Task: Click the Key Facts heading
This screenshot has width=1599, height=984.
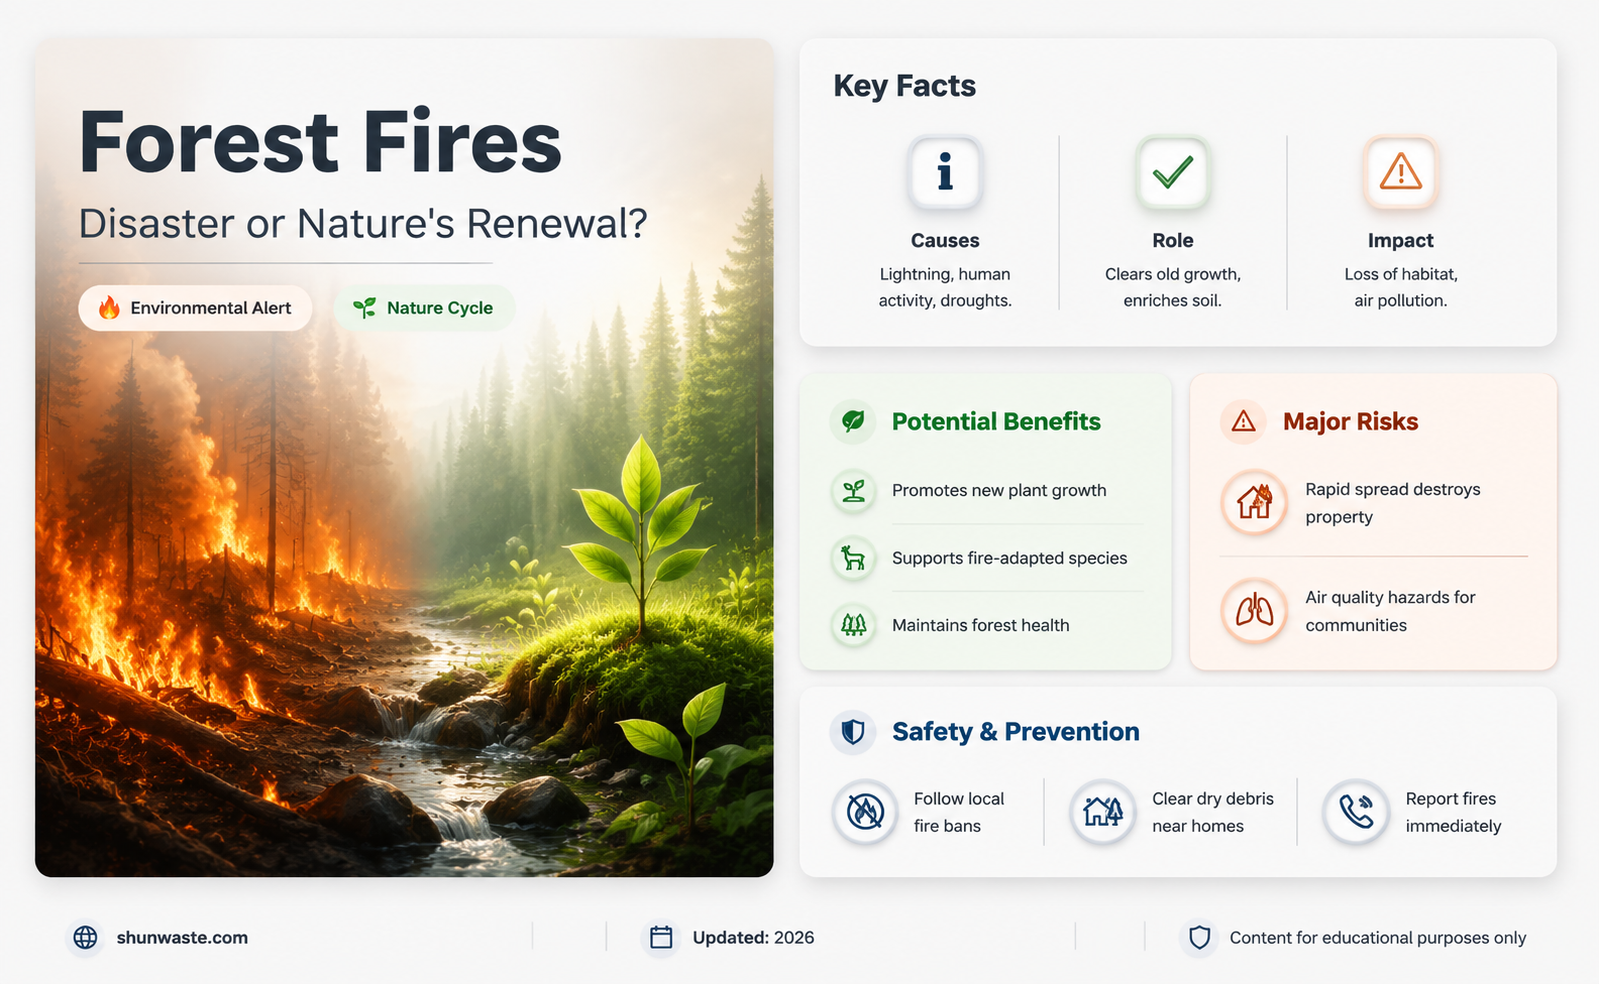Action: (905, 86)
